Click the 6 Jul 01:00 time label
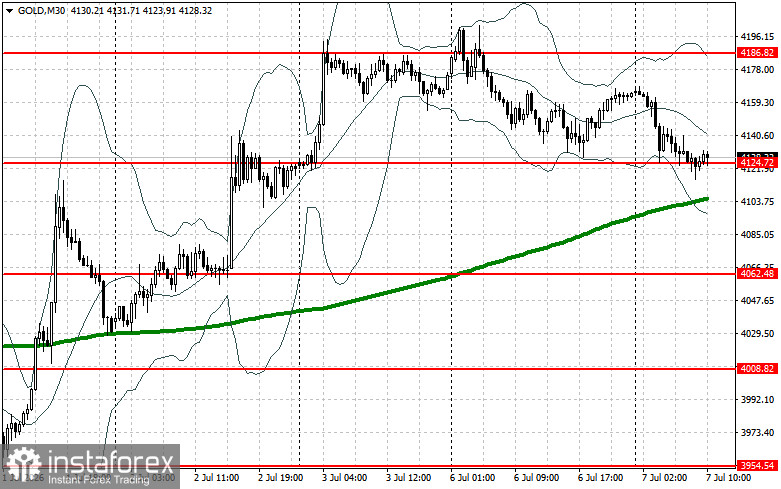This screenshot has width=781, height=489. pyautogui.click(x=472, y=478)
